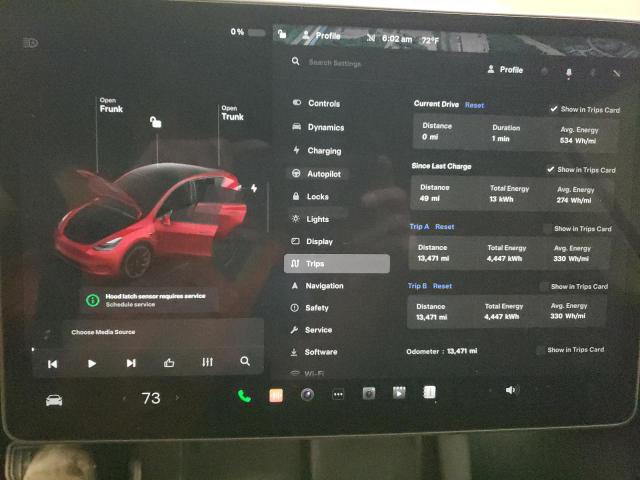The image size is (640, 480).
Task: Open Navigation settings menu
Action: click(318, 286)
